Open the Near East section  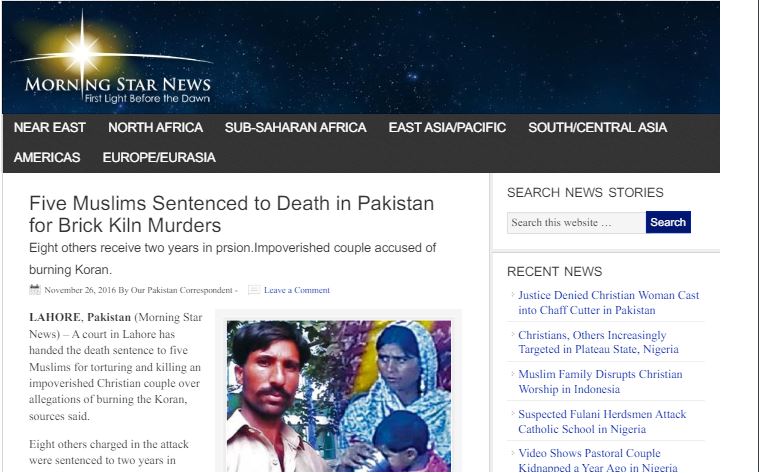coord(50,127)
